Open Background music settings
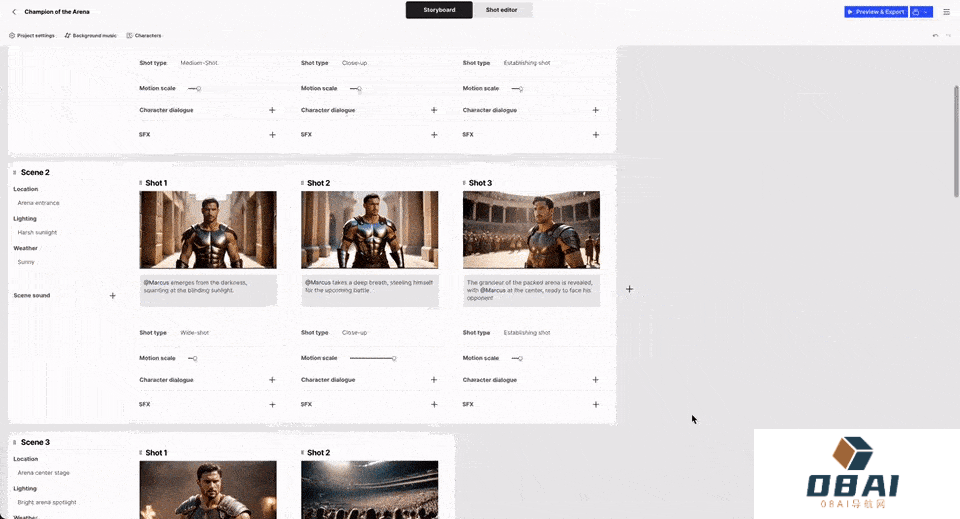 click(90, 35)
